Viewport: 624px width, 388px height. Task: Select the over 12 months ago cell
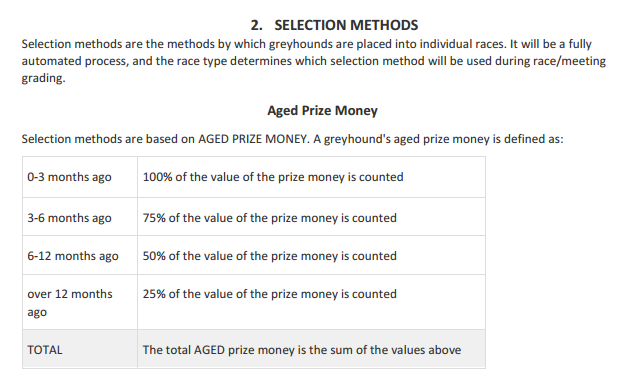click(x=80, y=302)
